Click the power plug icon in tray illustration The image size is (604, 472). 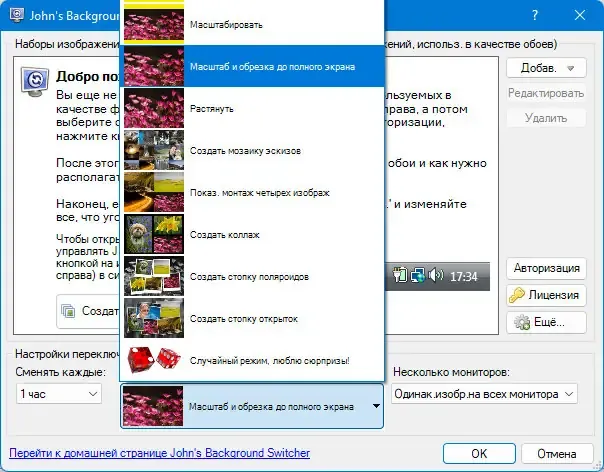pyautogui.click(x=400, y=275)
